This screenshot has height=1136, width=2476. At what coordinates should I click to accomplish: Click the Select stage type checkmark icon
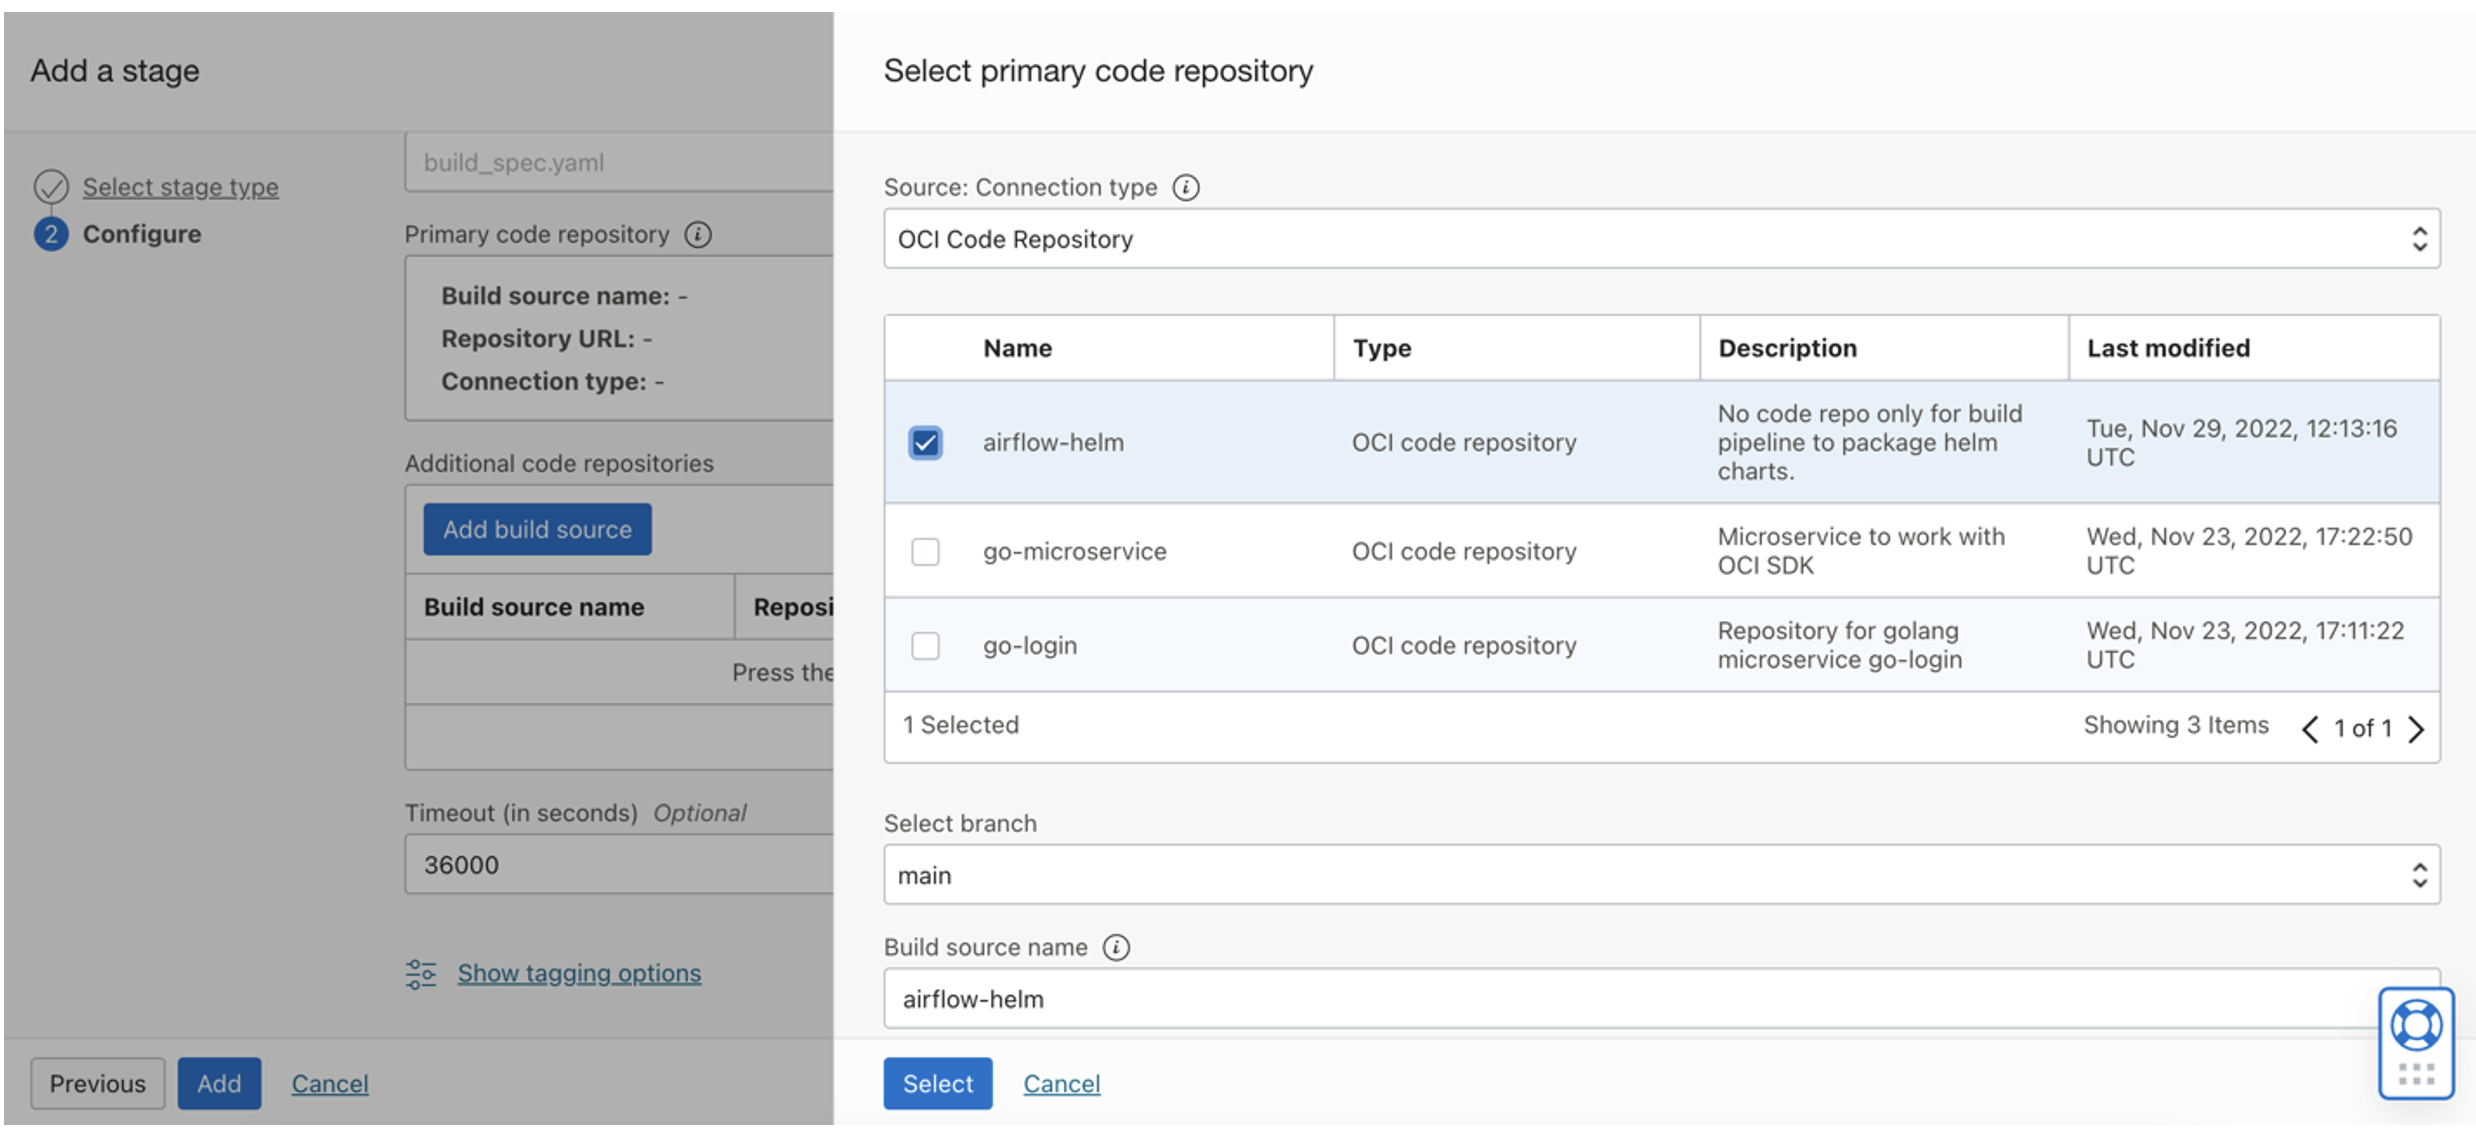coord(51,187)
